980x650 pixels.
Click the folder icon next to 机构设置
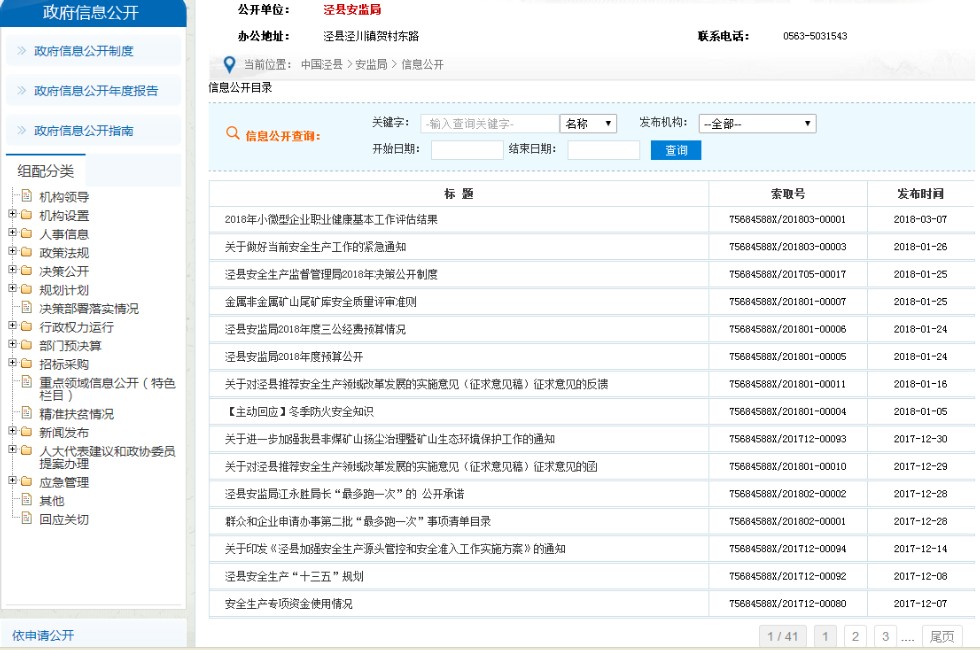[x=26, y=215]
